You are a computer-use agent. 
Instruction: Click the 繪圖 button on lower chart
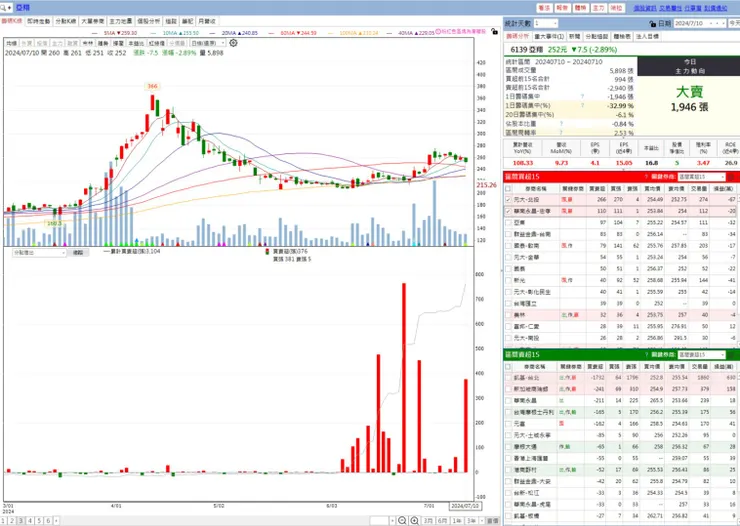(x=78, y=253)
